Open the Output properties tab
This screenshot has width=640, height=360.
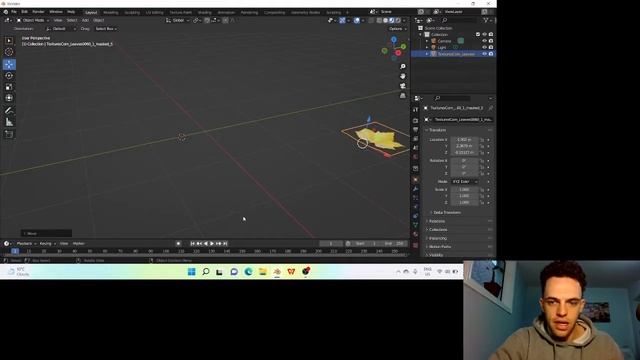(x=416, y=129)
